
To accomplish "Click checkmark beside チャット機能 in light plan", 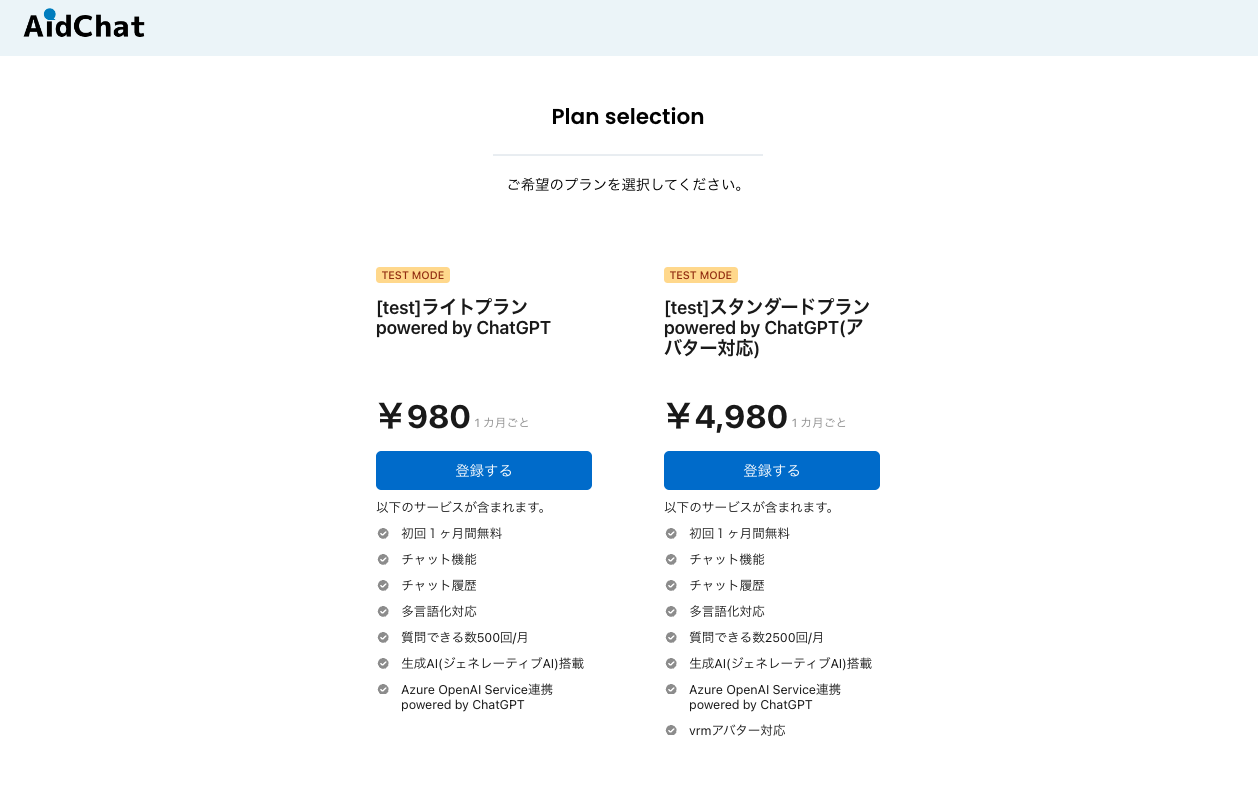I will [x=383, y=559].
